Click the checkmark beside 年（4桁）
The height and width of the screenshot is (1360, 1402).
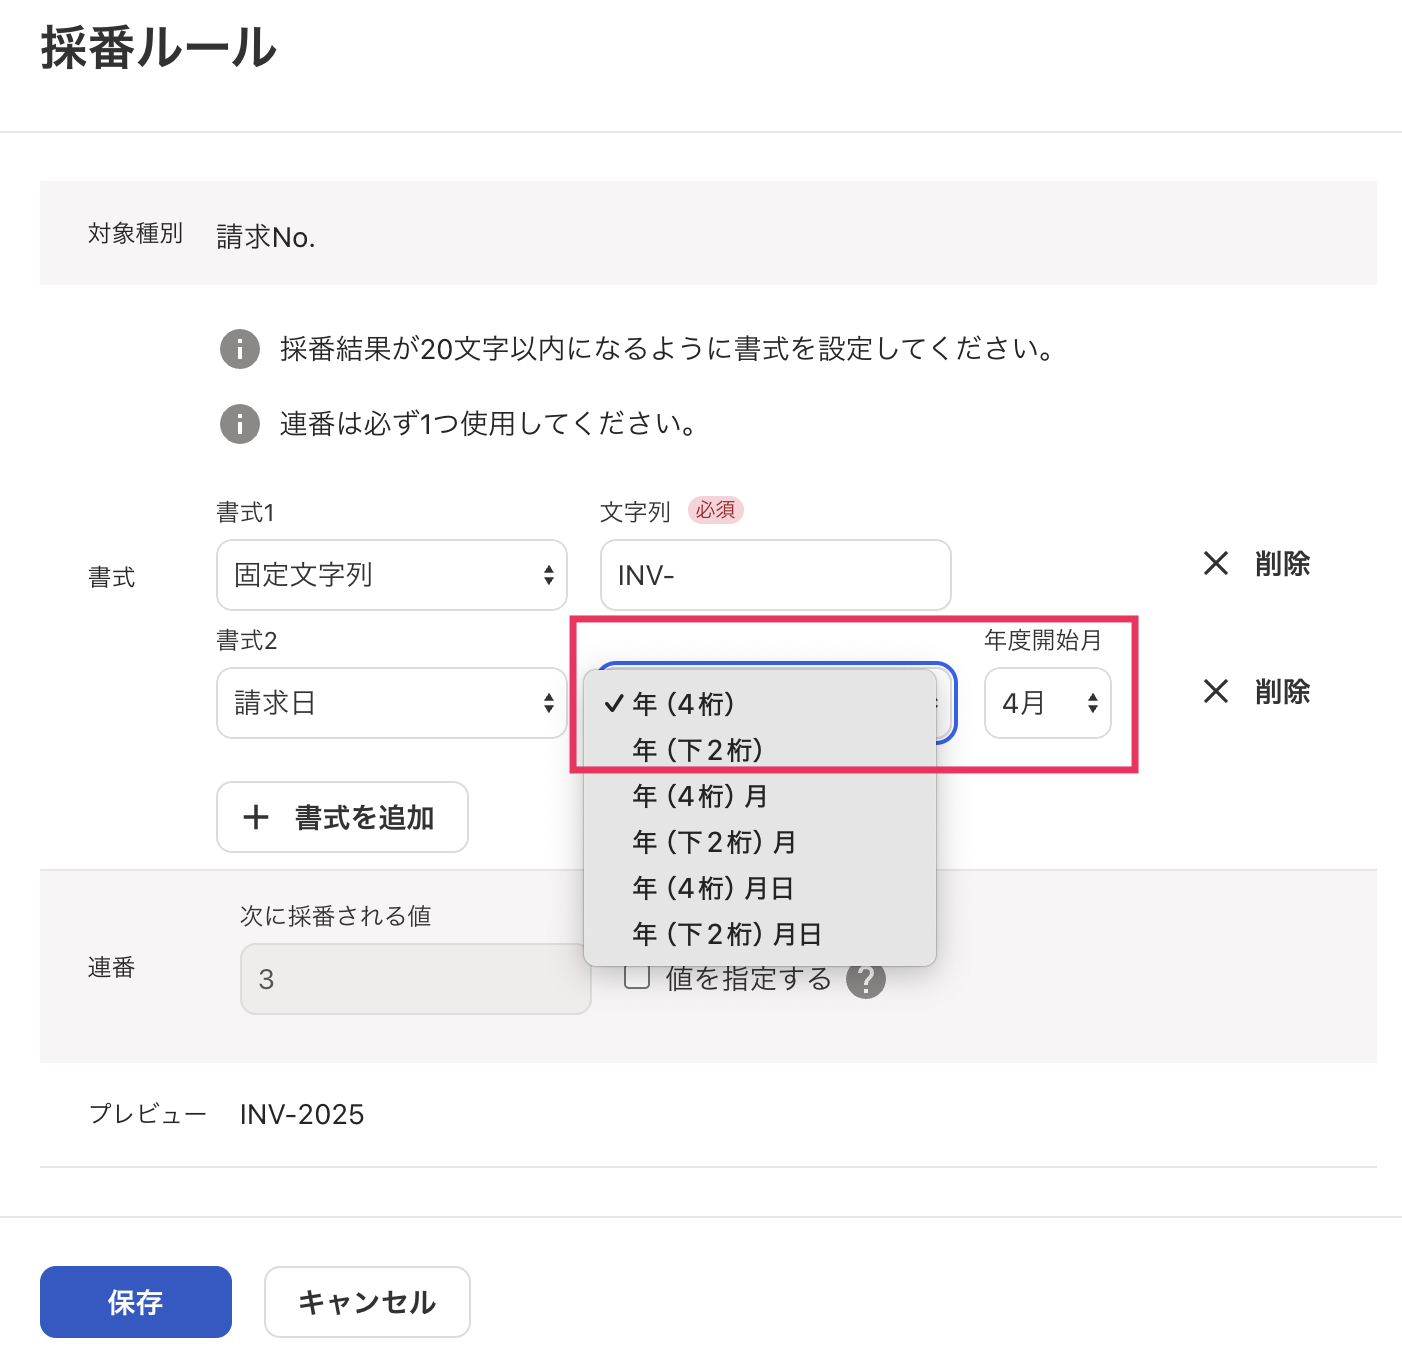pos(613,703)
